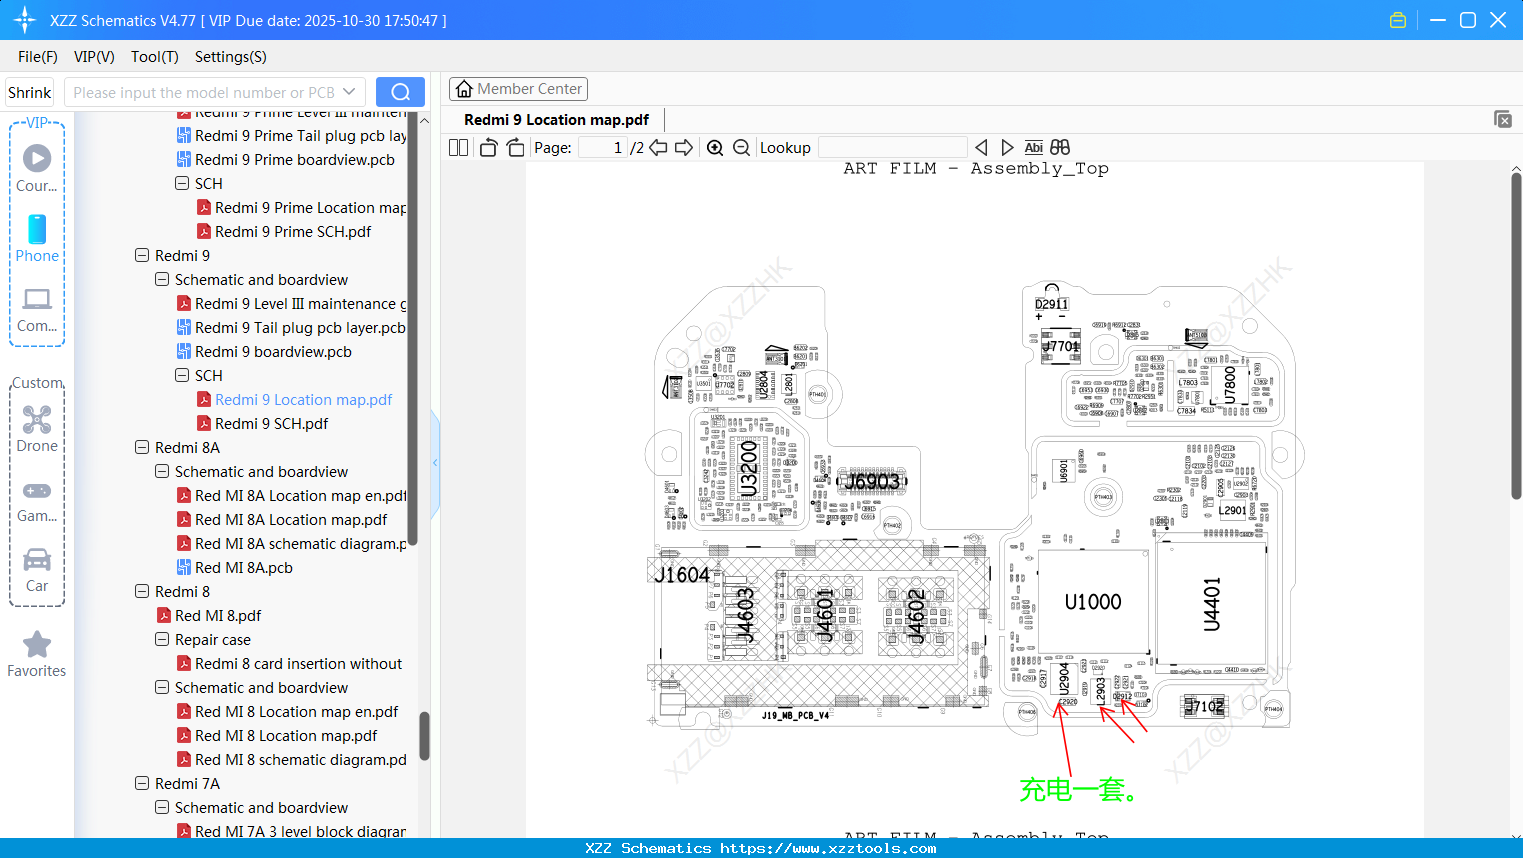Zoom out of the PDF page

(x=741, y=147)
